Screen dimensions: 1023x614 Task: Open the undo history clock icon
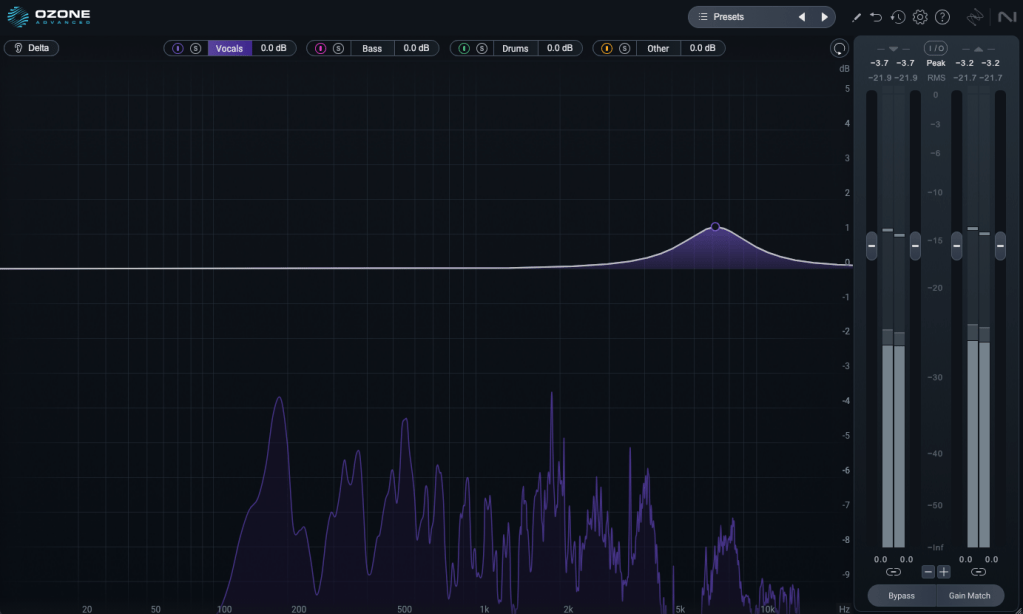898,17
